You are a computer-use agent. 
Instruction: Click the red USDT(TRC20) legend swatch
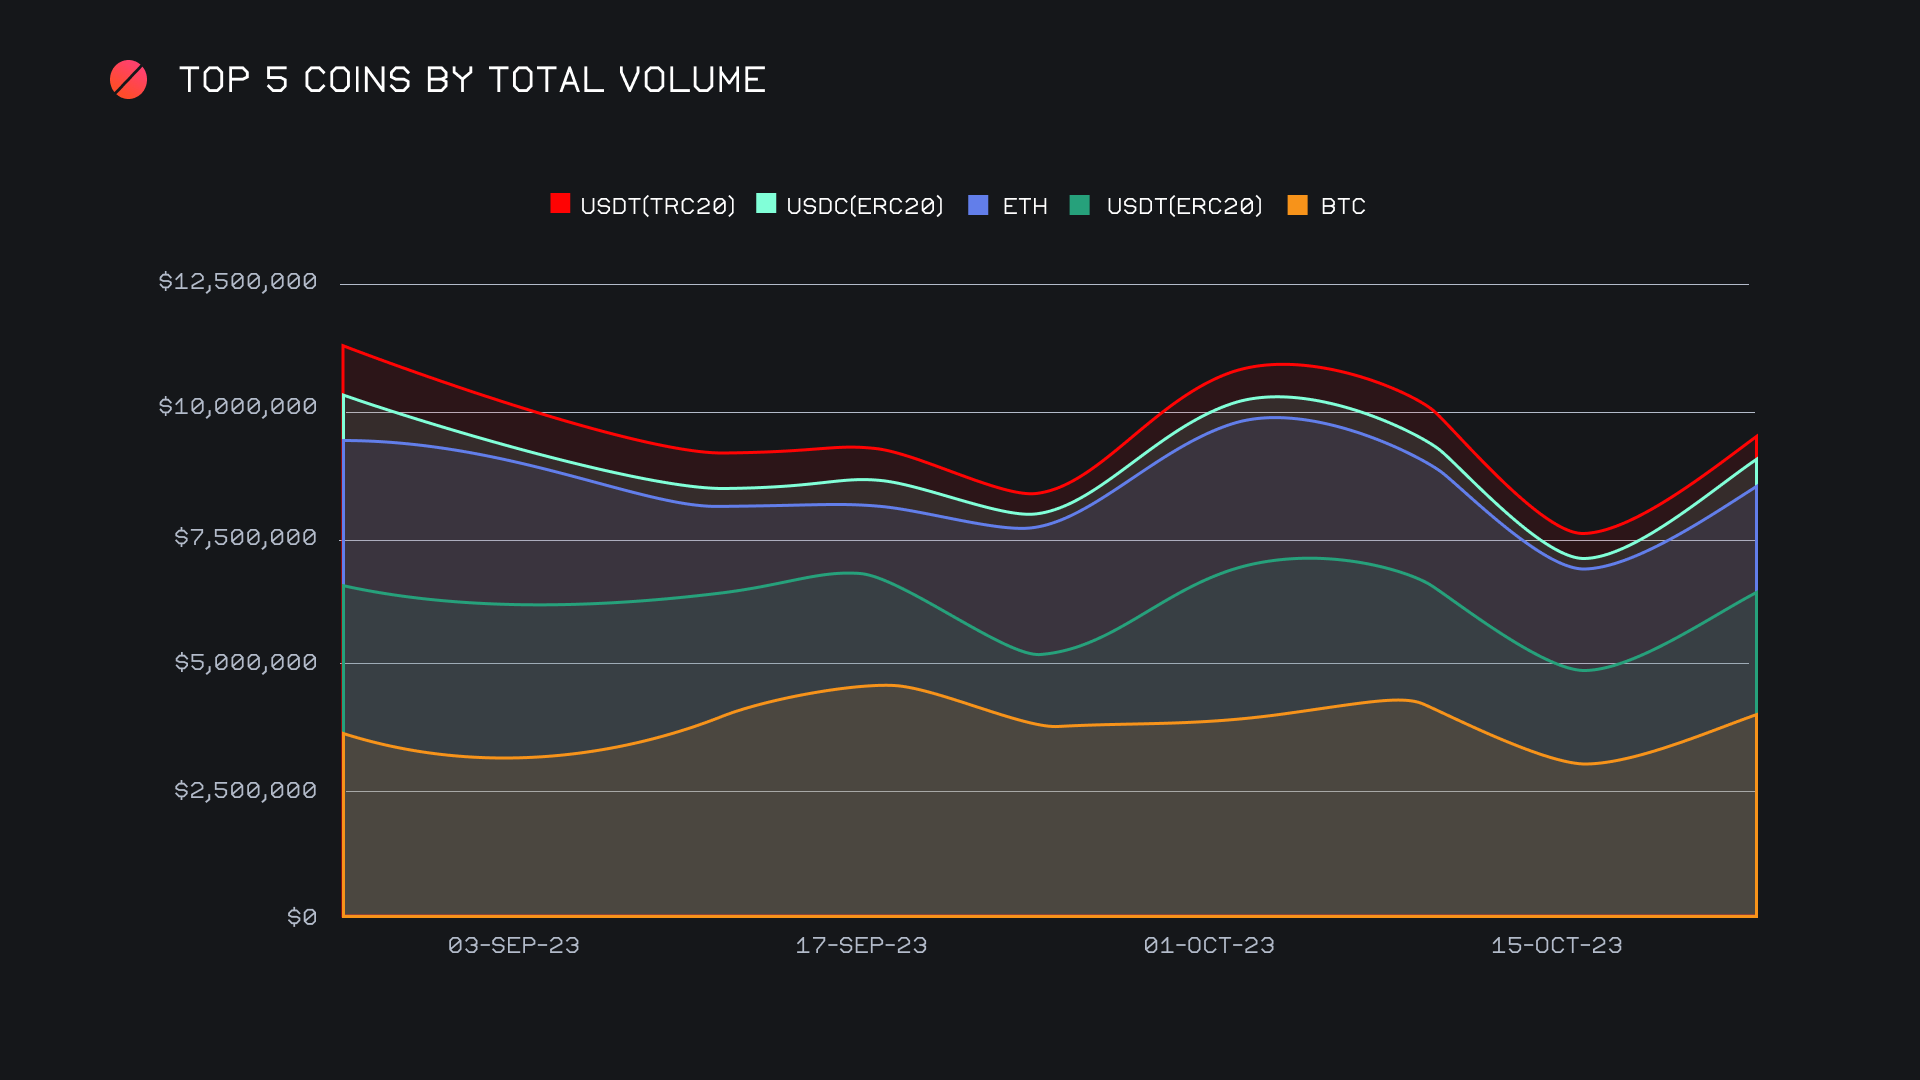click(x=560, y=204)
